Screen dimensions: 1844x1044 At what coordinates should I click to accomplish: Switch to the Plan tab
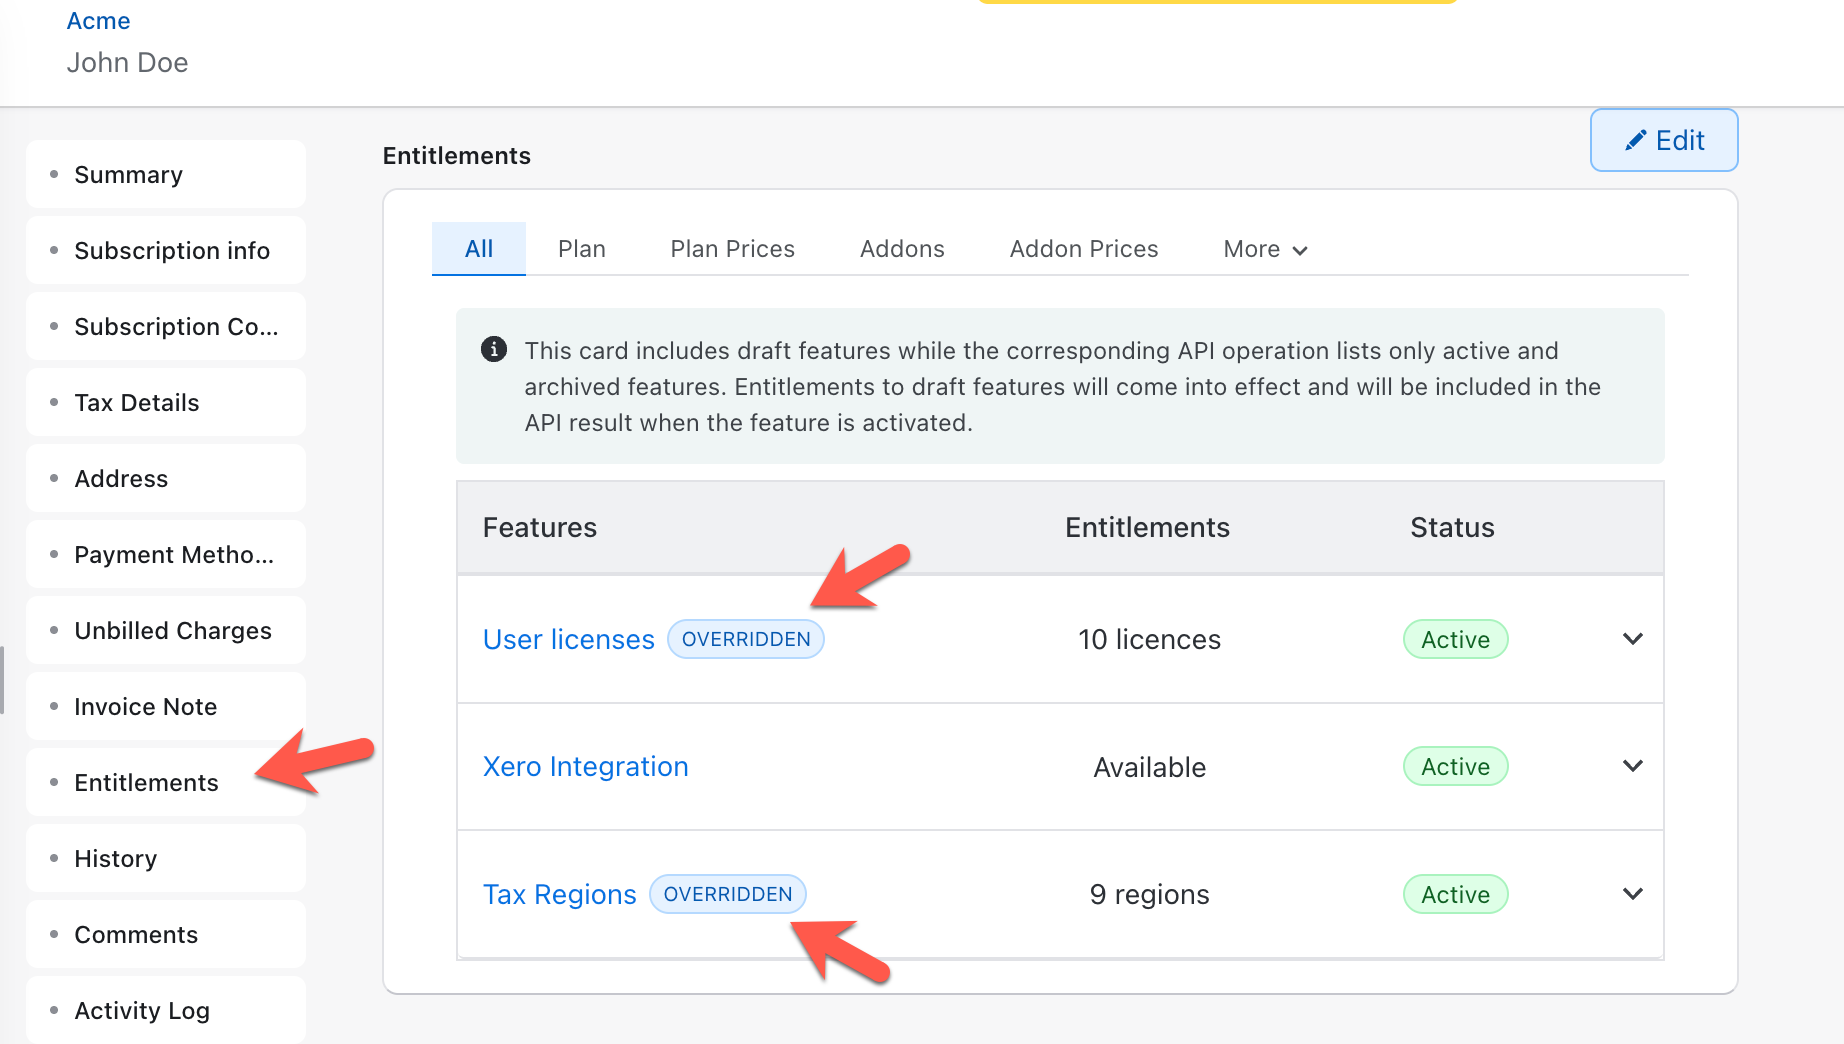(581, 249)
